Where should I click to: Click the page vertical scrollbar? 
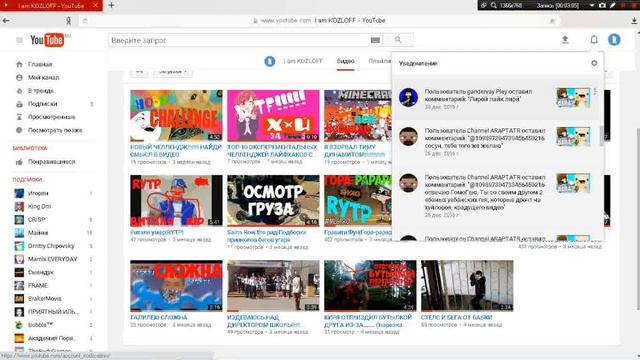click(638, 218)
